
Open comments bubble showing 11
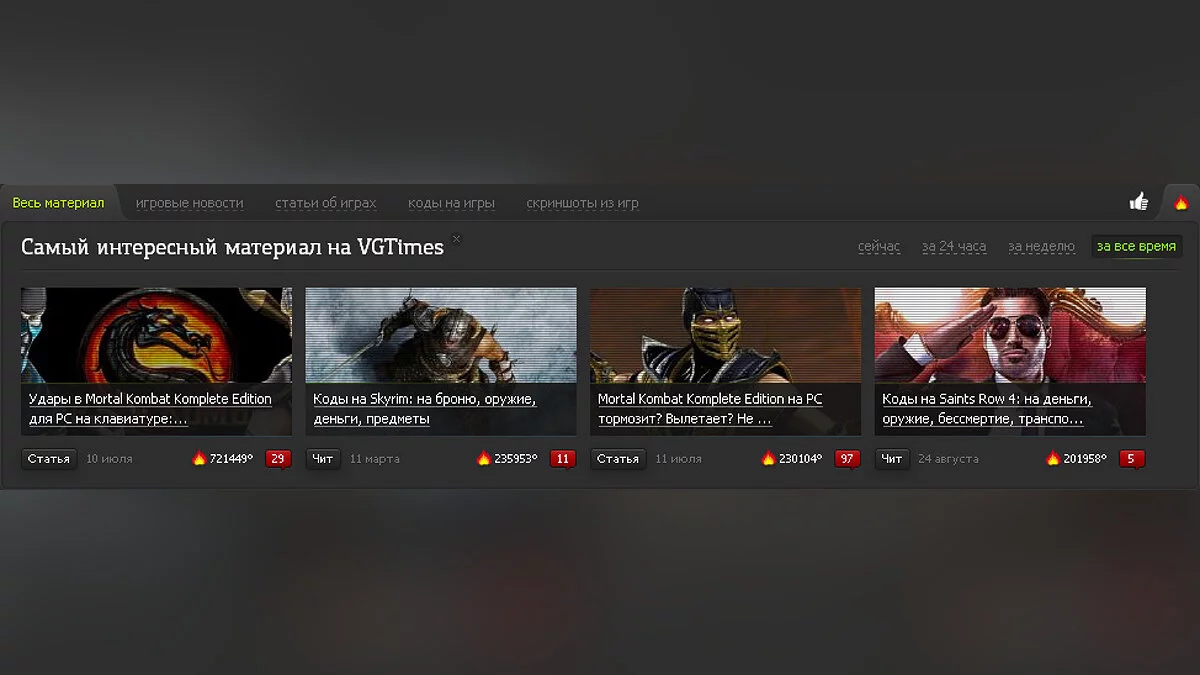click(563, 459)
